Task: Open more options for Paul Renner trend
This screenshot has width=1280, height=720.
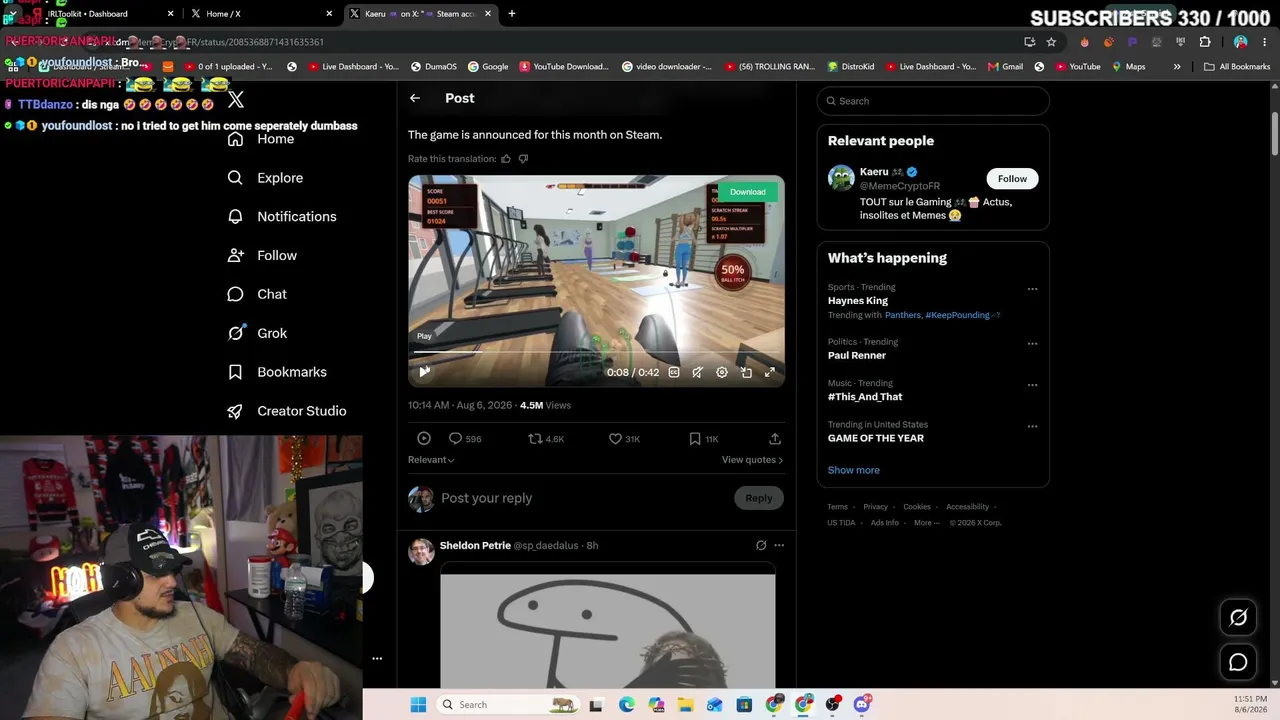Action: [x=1032, y=344]
